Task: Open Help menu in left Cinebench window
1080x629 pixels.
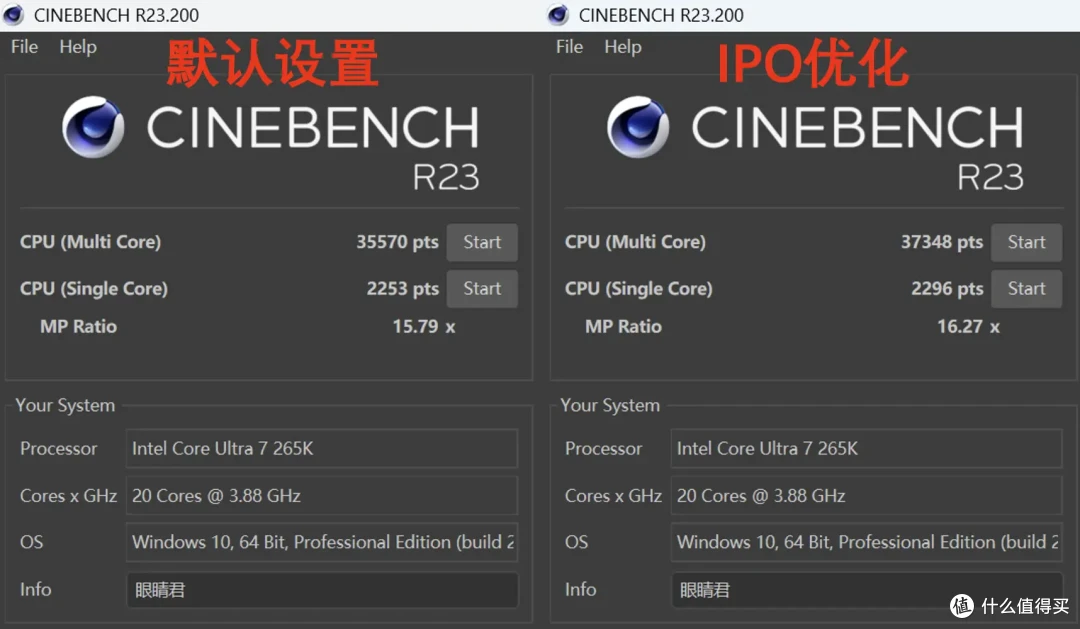Action: (x=78, y=47)
